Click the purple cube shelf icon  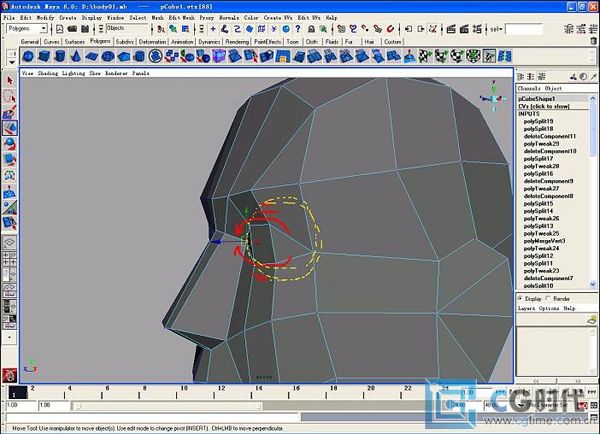[x=219, y=57]
